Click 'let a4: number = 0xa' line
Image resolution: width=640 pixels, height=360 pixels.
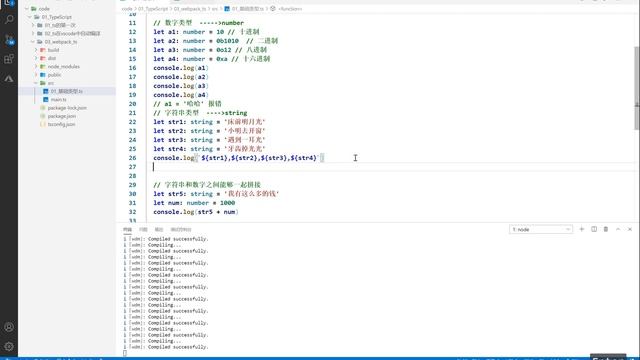pos(211,59)
